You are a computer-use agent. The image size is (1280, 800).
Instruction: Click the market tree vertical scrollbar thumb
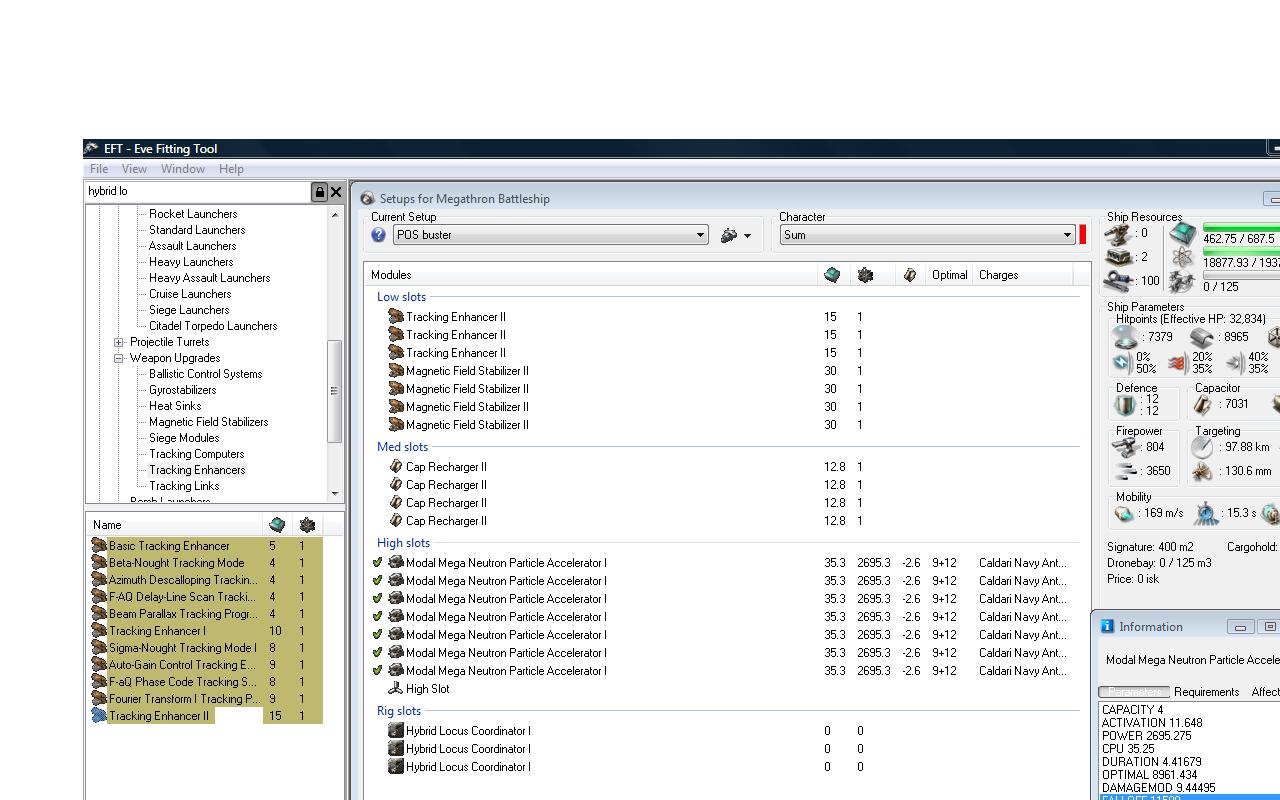[x=335, y=391]
